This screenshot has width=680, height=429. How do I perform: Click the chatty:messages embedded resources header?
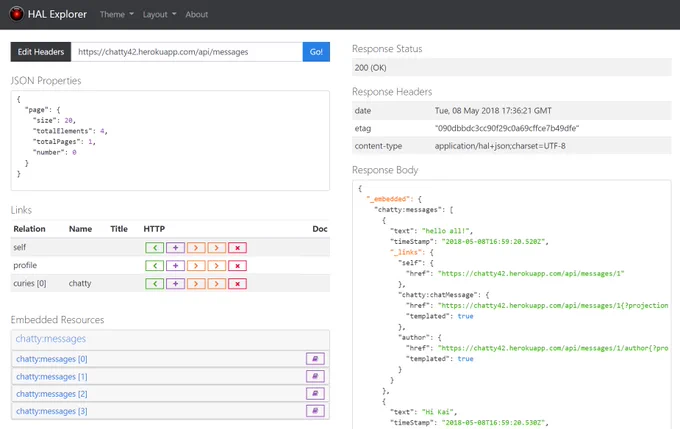(51, 339)
